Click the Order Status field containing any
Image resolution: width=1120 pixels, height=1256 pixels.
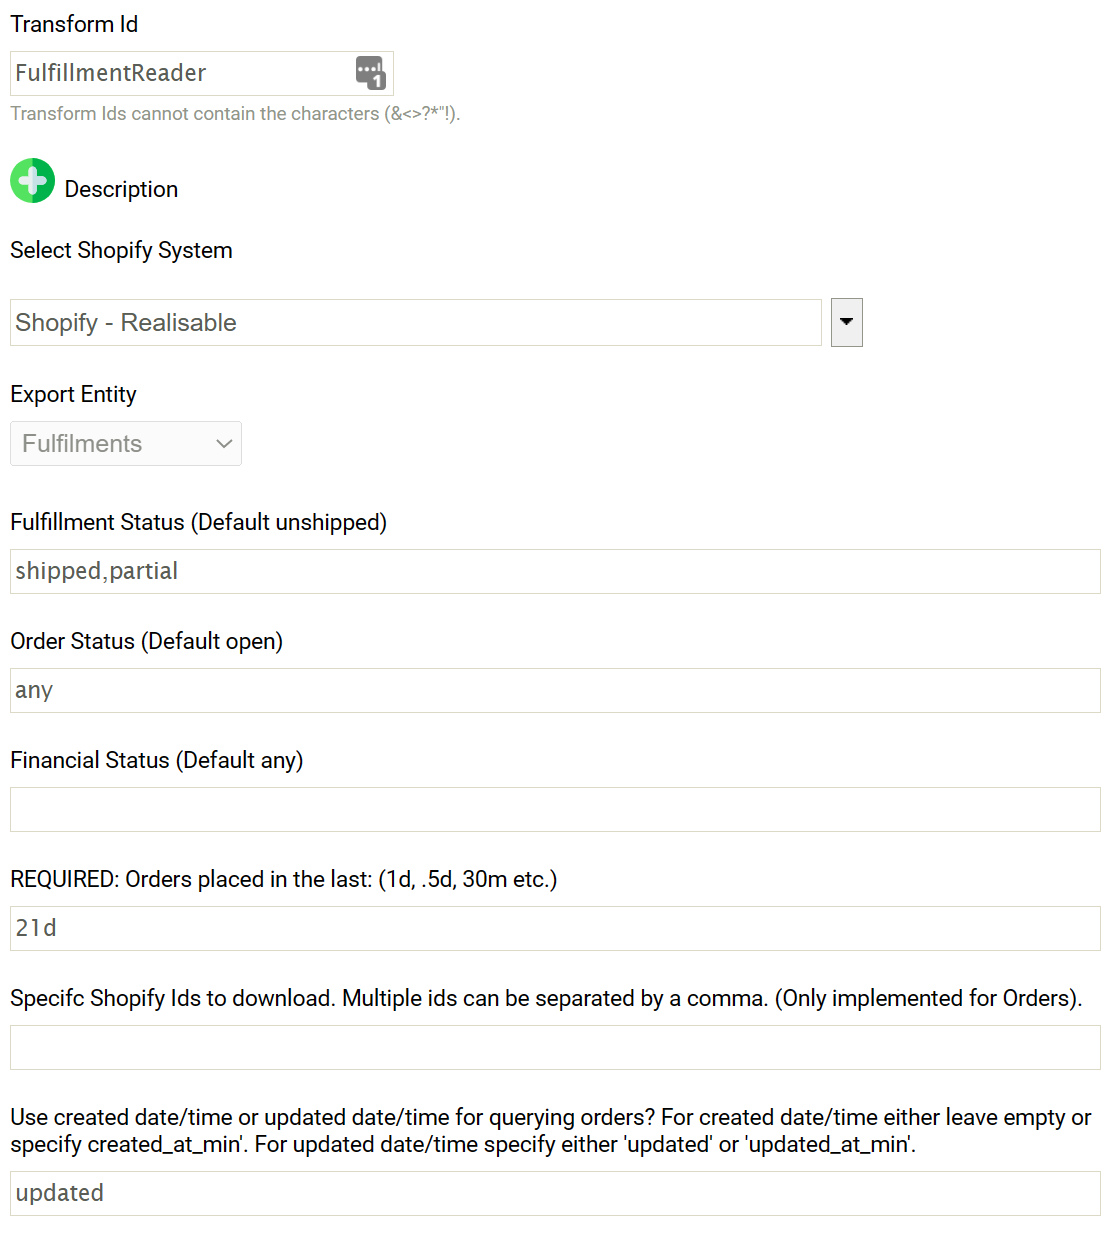[x=555, y=690]
